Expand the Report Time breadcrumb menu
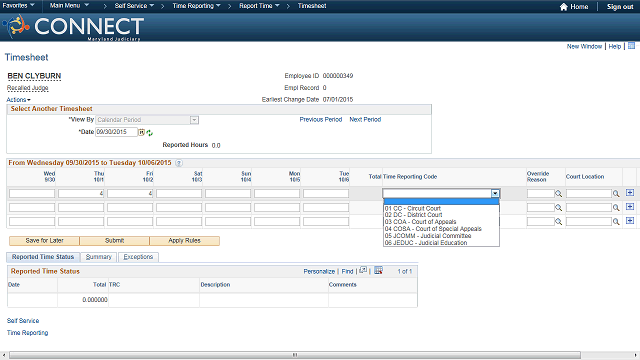This screenshot has width=640, height=360. click(260, 6)
